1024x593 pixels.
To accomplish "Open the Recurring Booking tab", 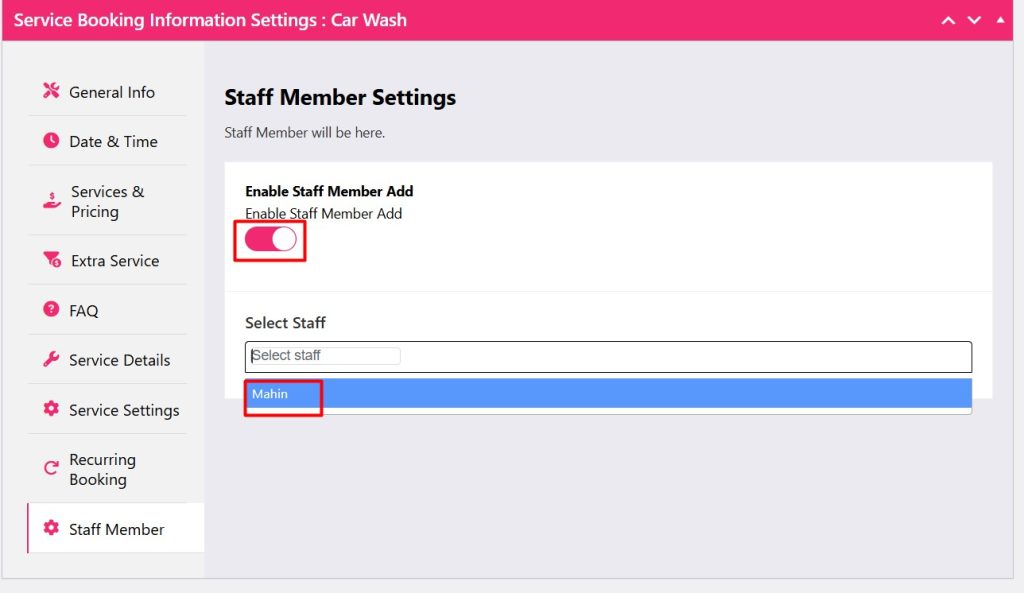I will coord(102,469).
